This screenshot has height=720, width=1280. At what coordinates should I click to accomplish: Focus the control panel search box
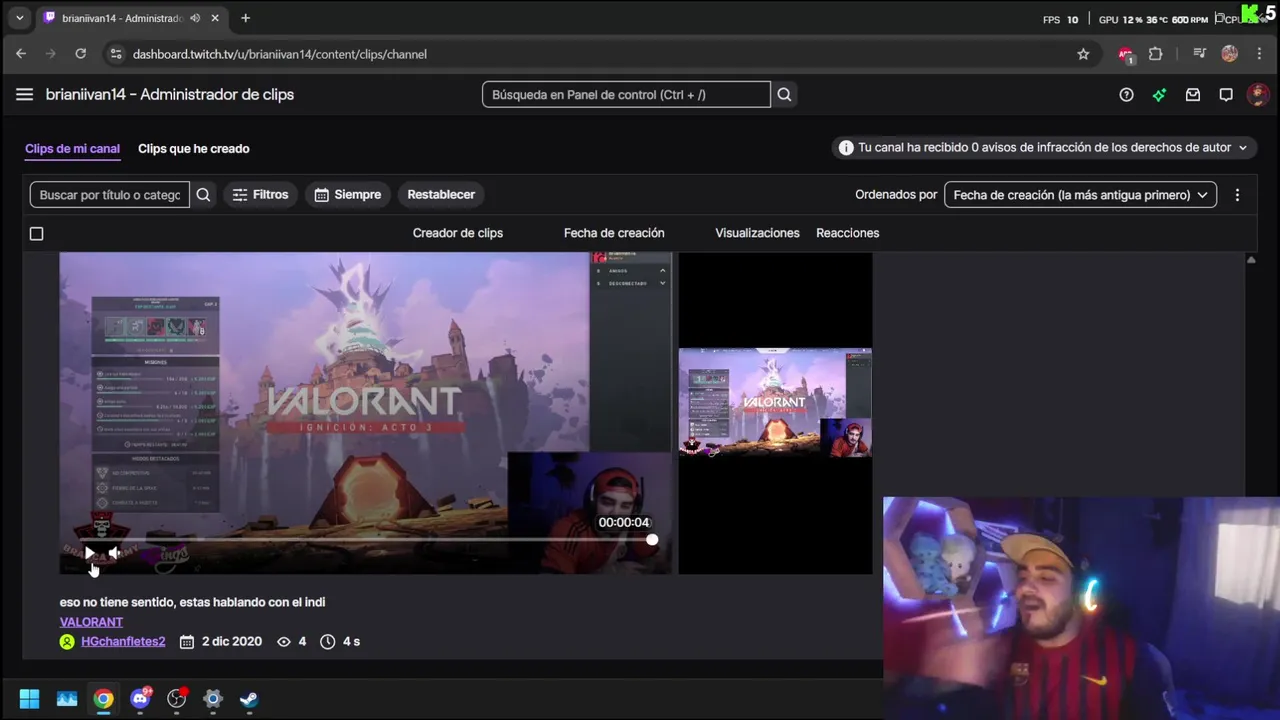[x=626, y=95]
